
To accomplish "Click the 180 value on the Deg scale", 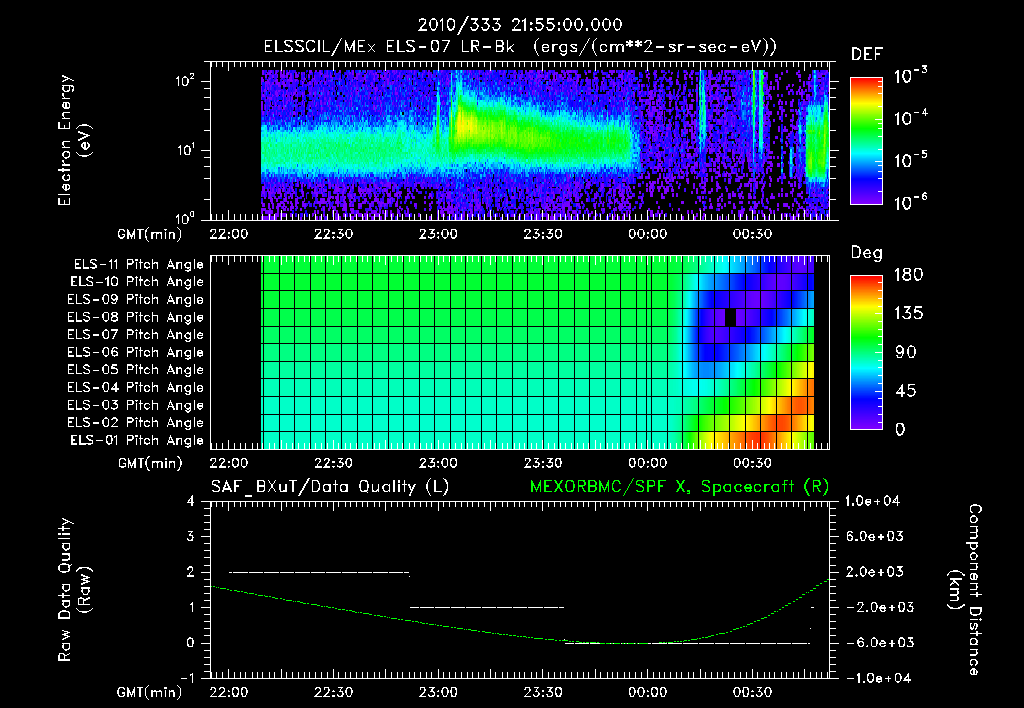I will (x=908, y=275).
